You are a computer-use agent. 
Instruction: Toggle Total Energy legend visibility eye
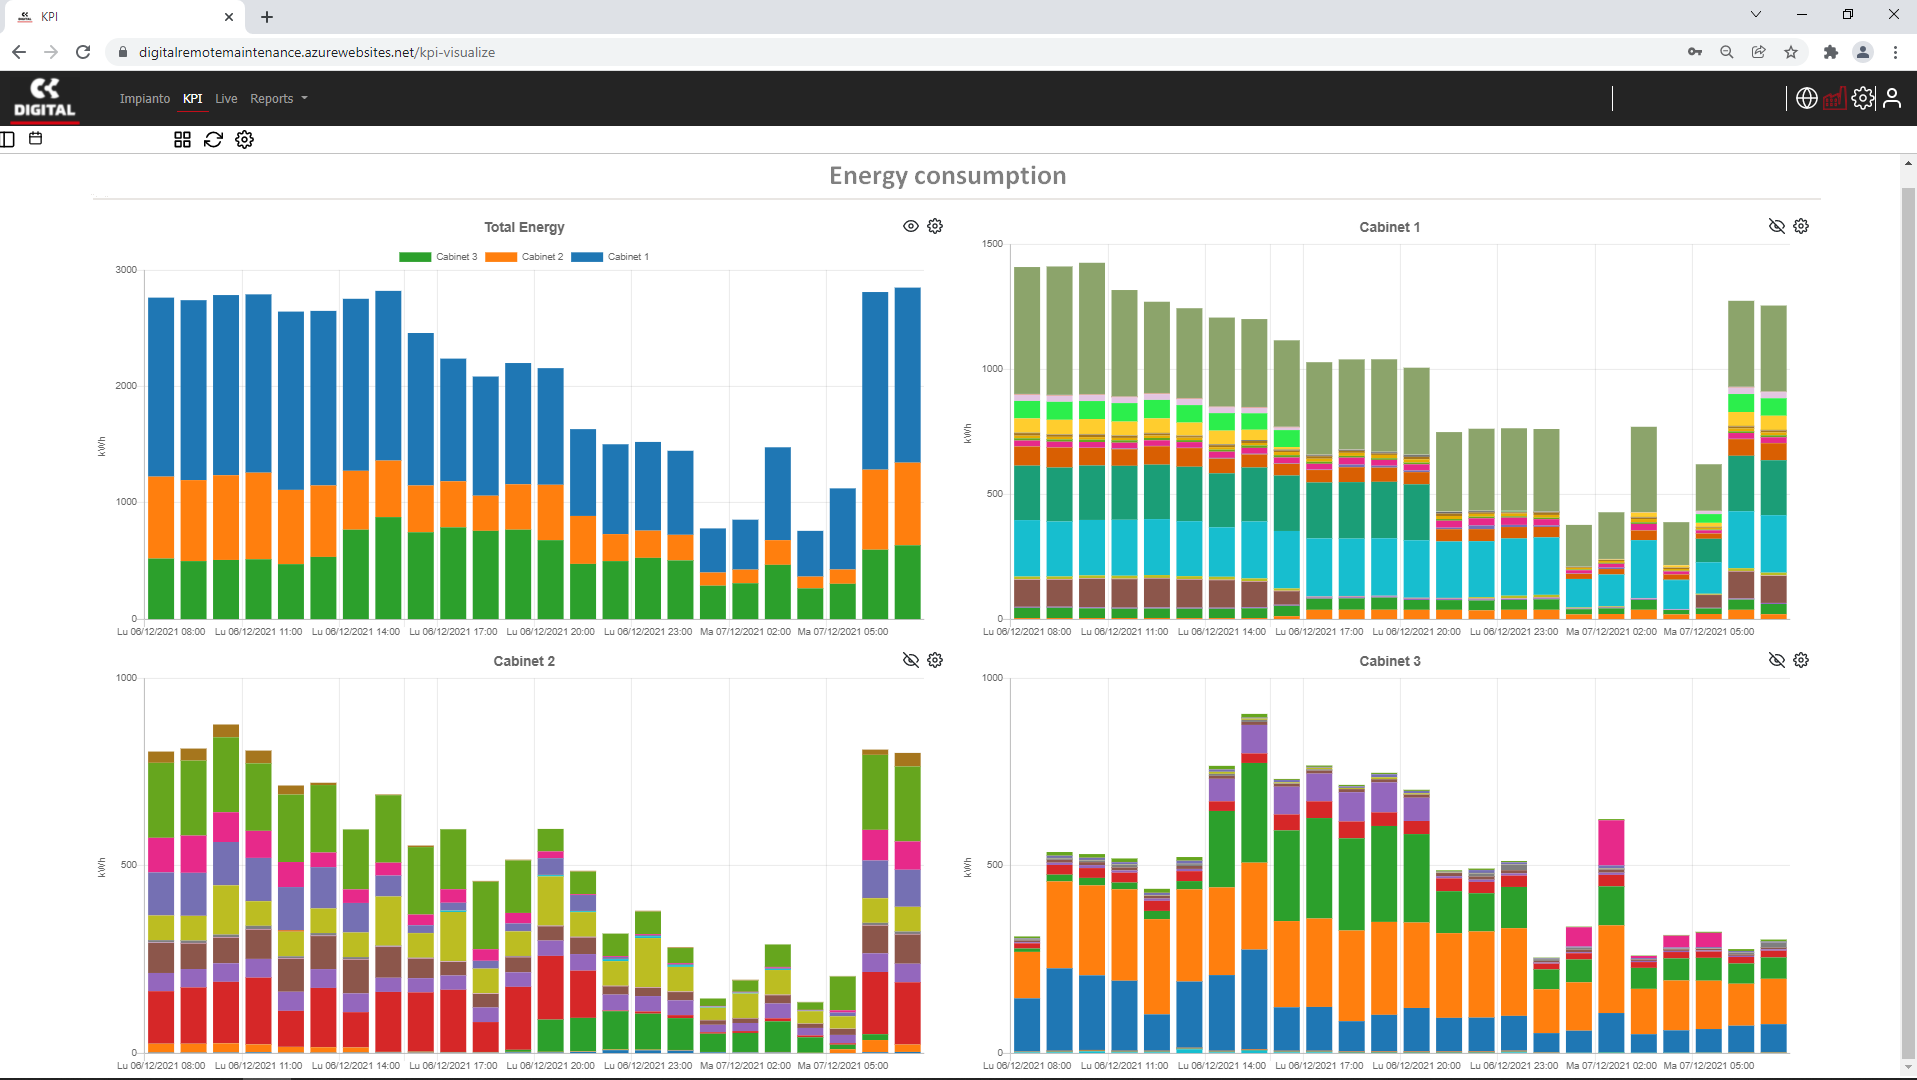pos(911,226)
